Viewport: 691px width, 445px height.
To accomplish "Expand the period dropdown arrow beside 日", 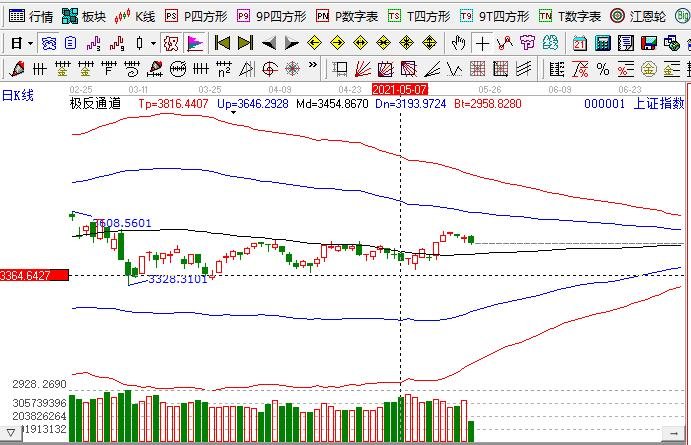I will pos(30,43).
